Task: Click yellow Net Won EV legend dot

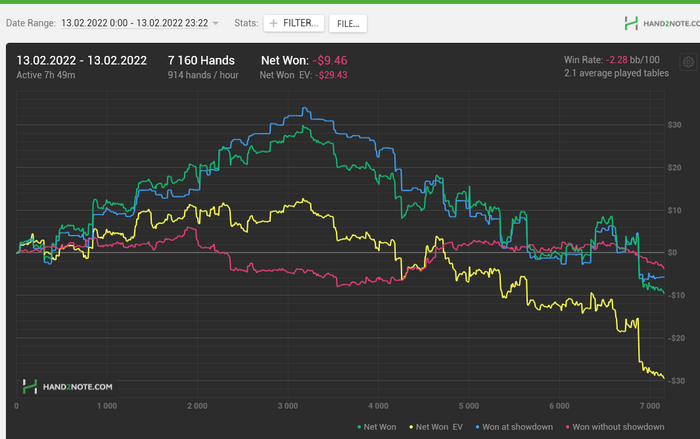Action: (411, 427)
